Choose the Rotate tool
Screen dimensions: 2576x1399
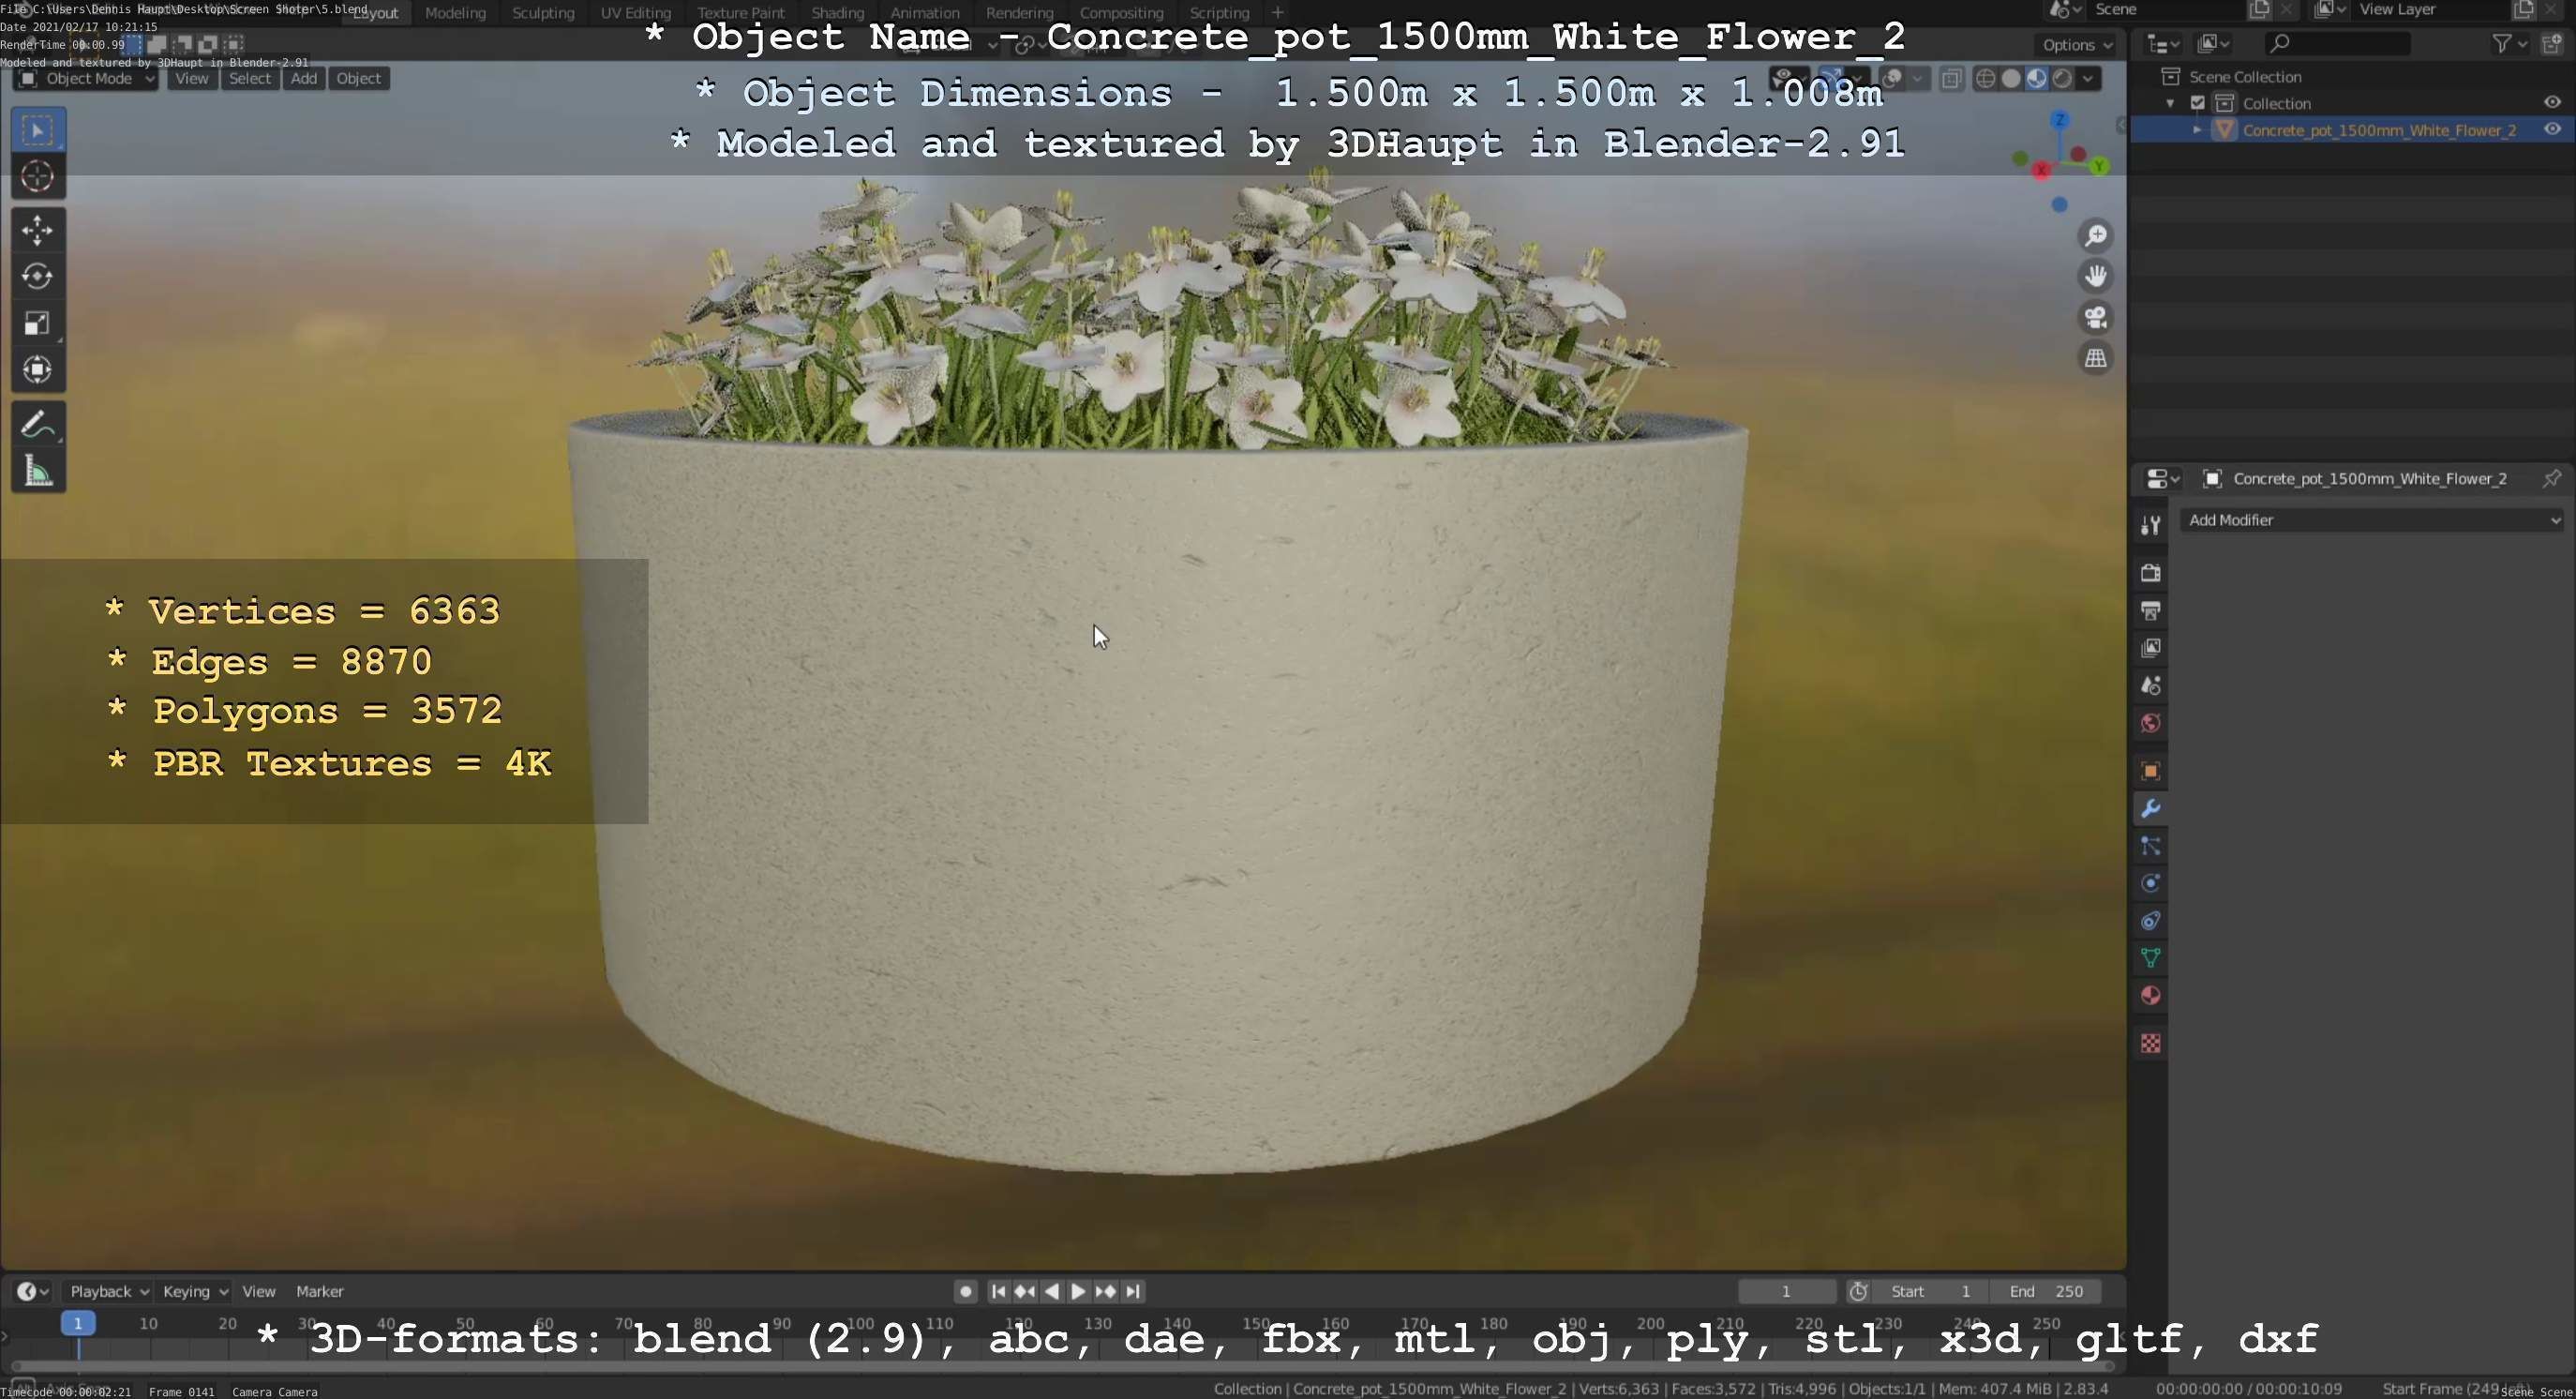pos(38,276)
